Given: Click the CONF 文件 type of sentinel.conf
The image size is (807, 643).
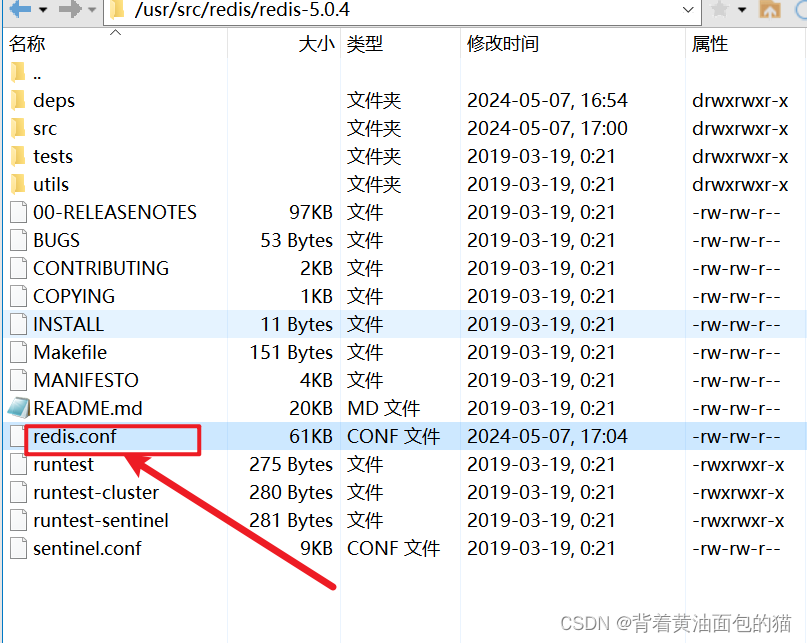Looking at the screenshot, I should (x=394, y=548).
